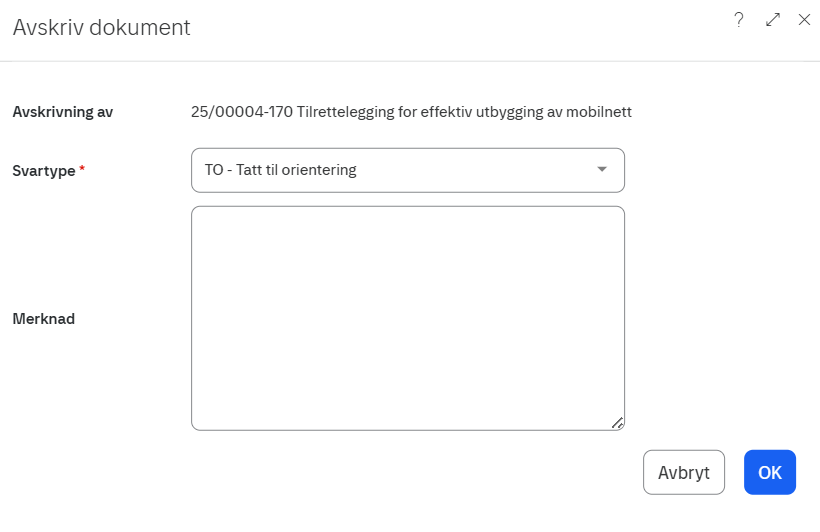Click the Svartype dropdown arrow
Image resolution: width=820 pixels, height=532 pixels.
pyautogui.click(x=602, y=170)
